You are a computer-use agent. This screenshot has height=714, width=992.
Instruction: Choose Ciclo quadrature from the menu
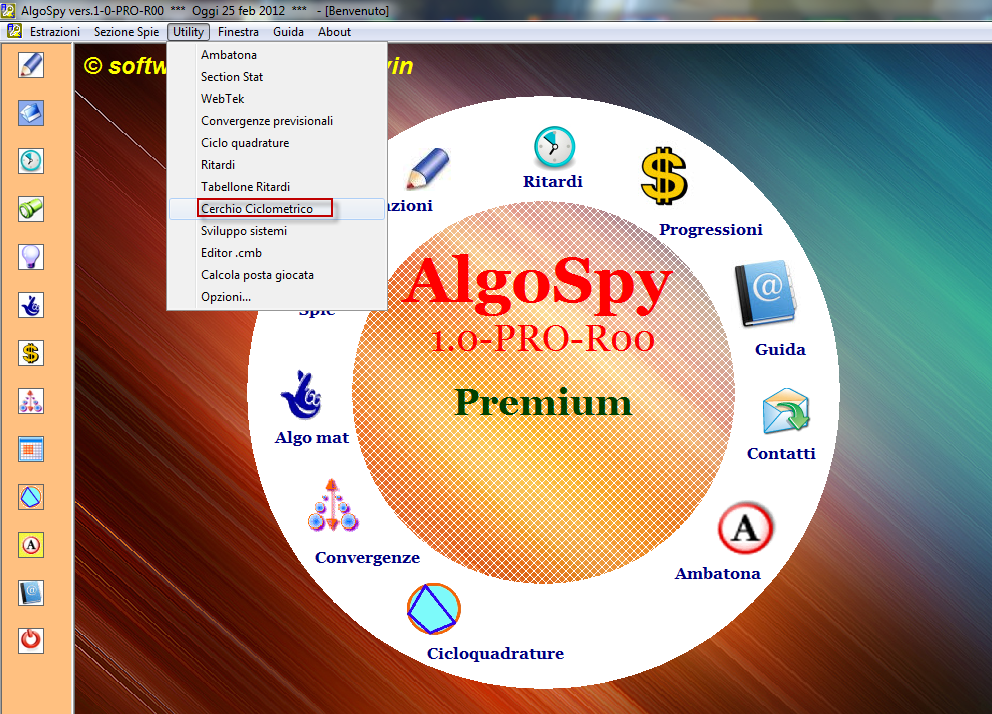277,143
